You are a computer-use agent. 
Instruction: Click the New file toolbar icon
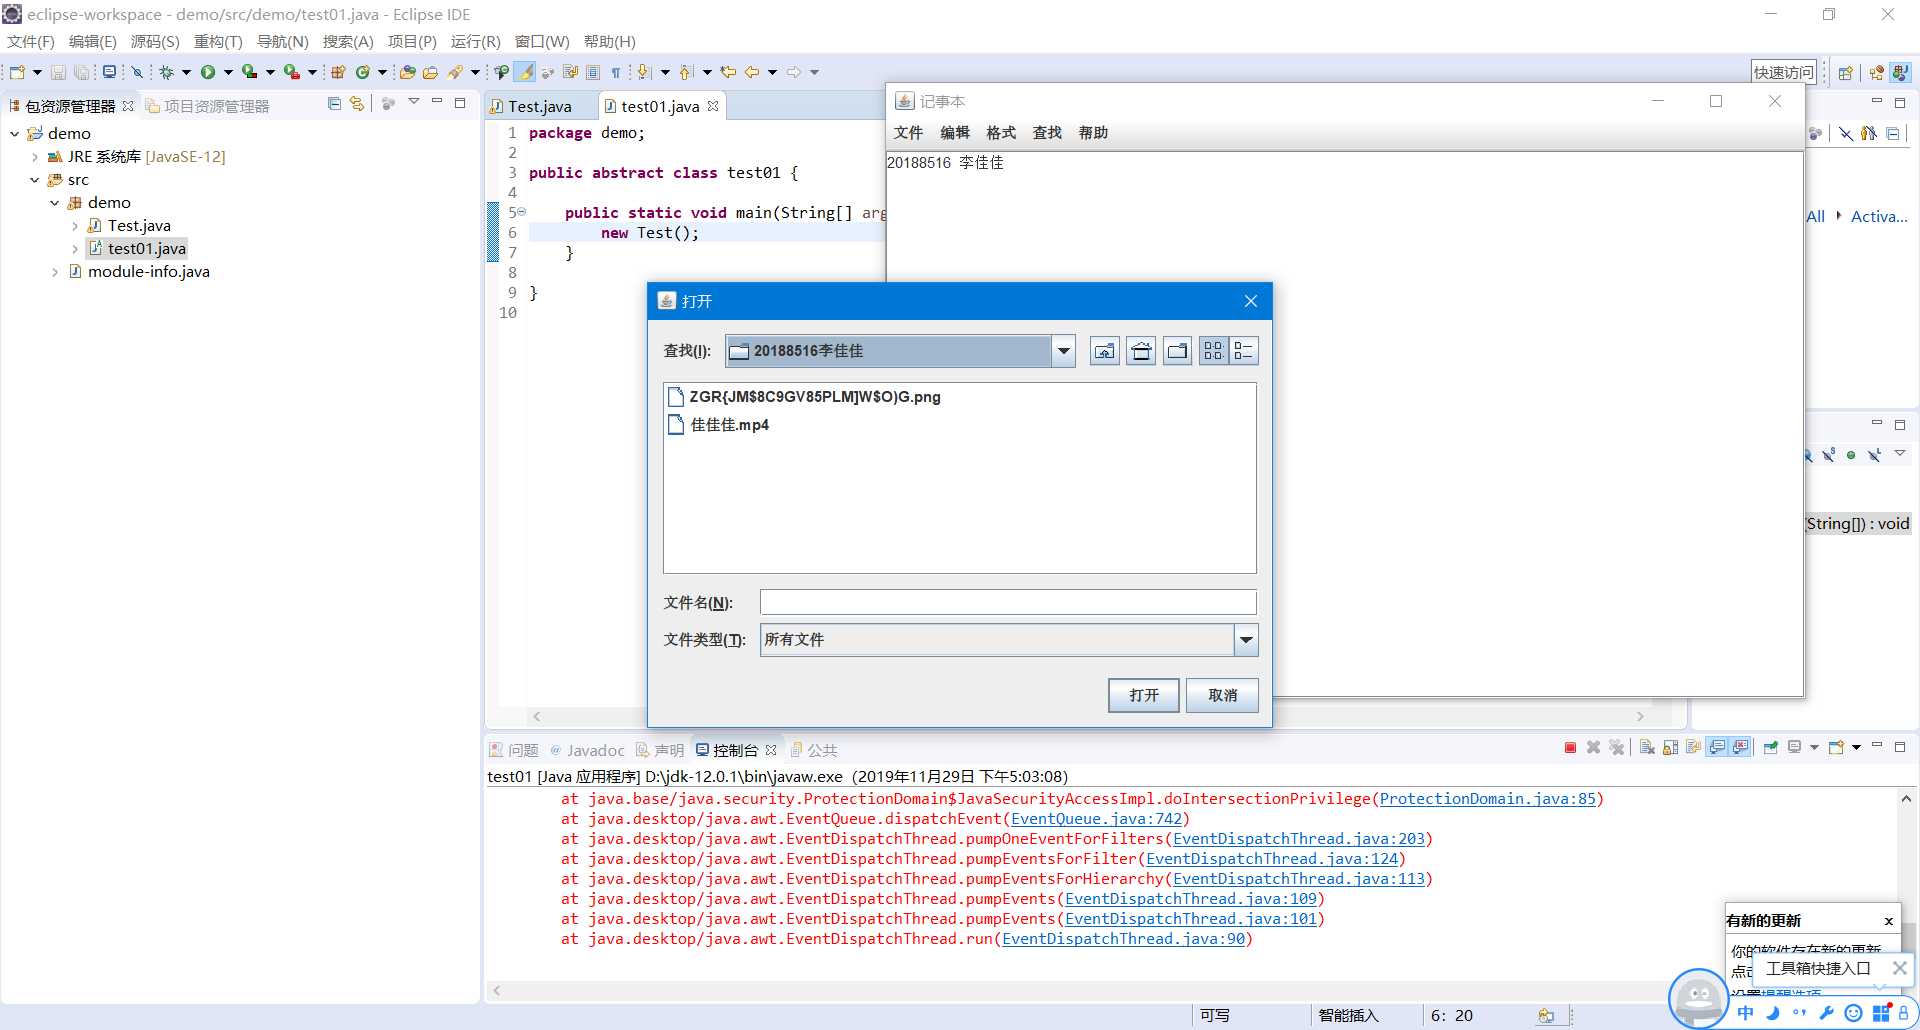(17, 72)
